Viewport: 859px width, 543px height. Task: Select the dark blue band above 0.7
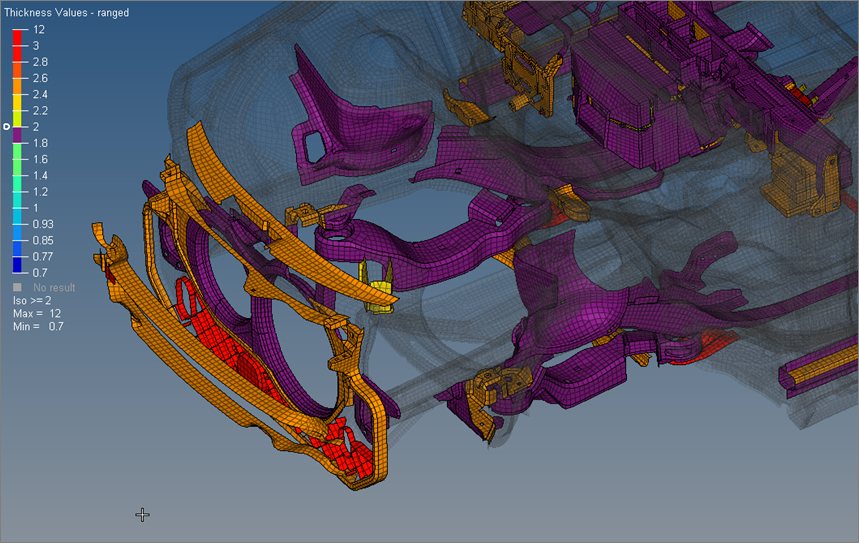coord(18,264)
